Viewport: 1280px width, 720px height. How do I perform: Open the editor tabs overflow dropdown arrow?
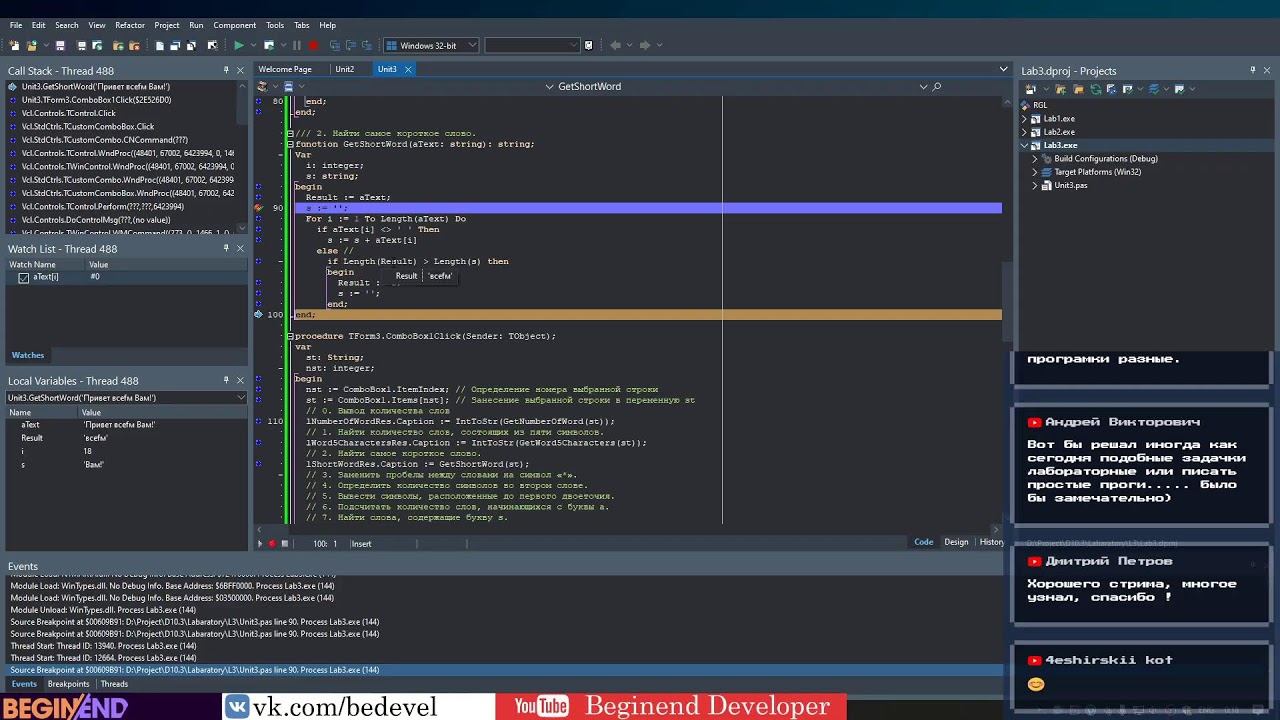(x=1003, y=69)
